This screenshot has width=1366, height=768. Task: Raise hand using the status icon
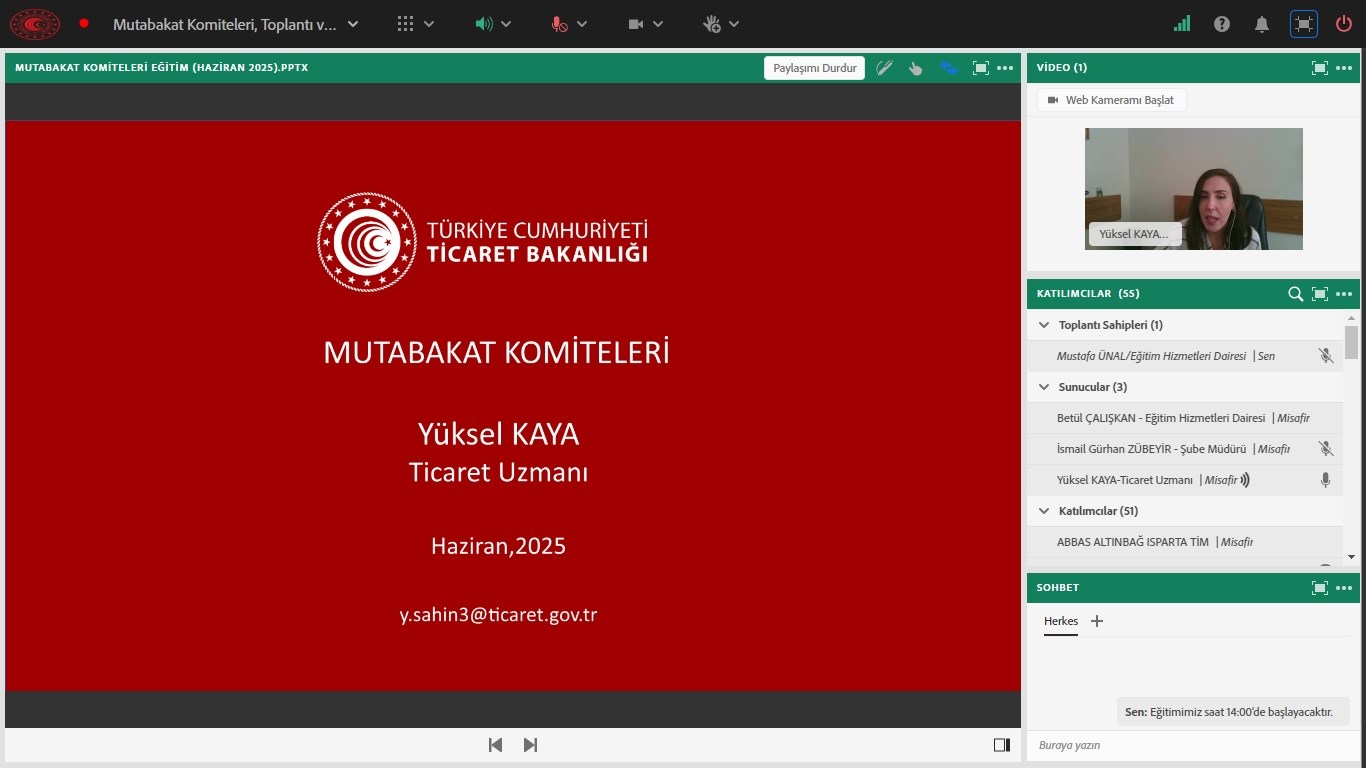pos(712,24)
